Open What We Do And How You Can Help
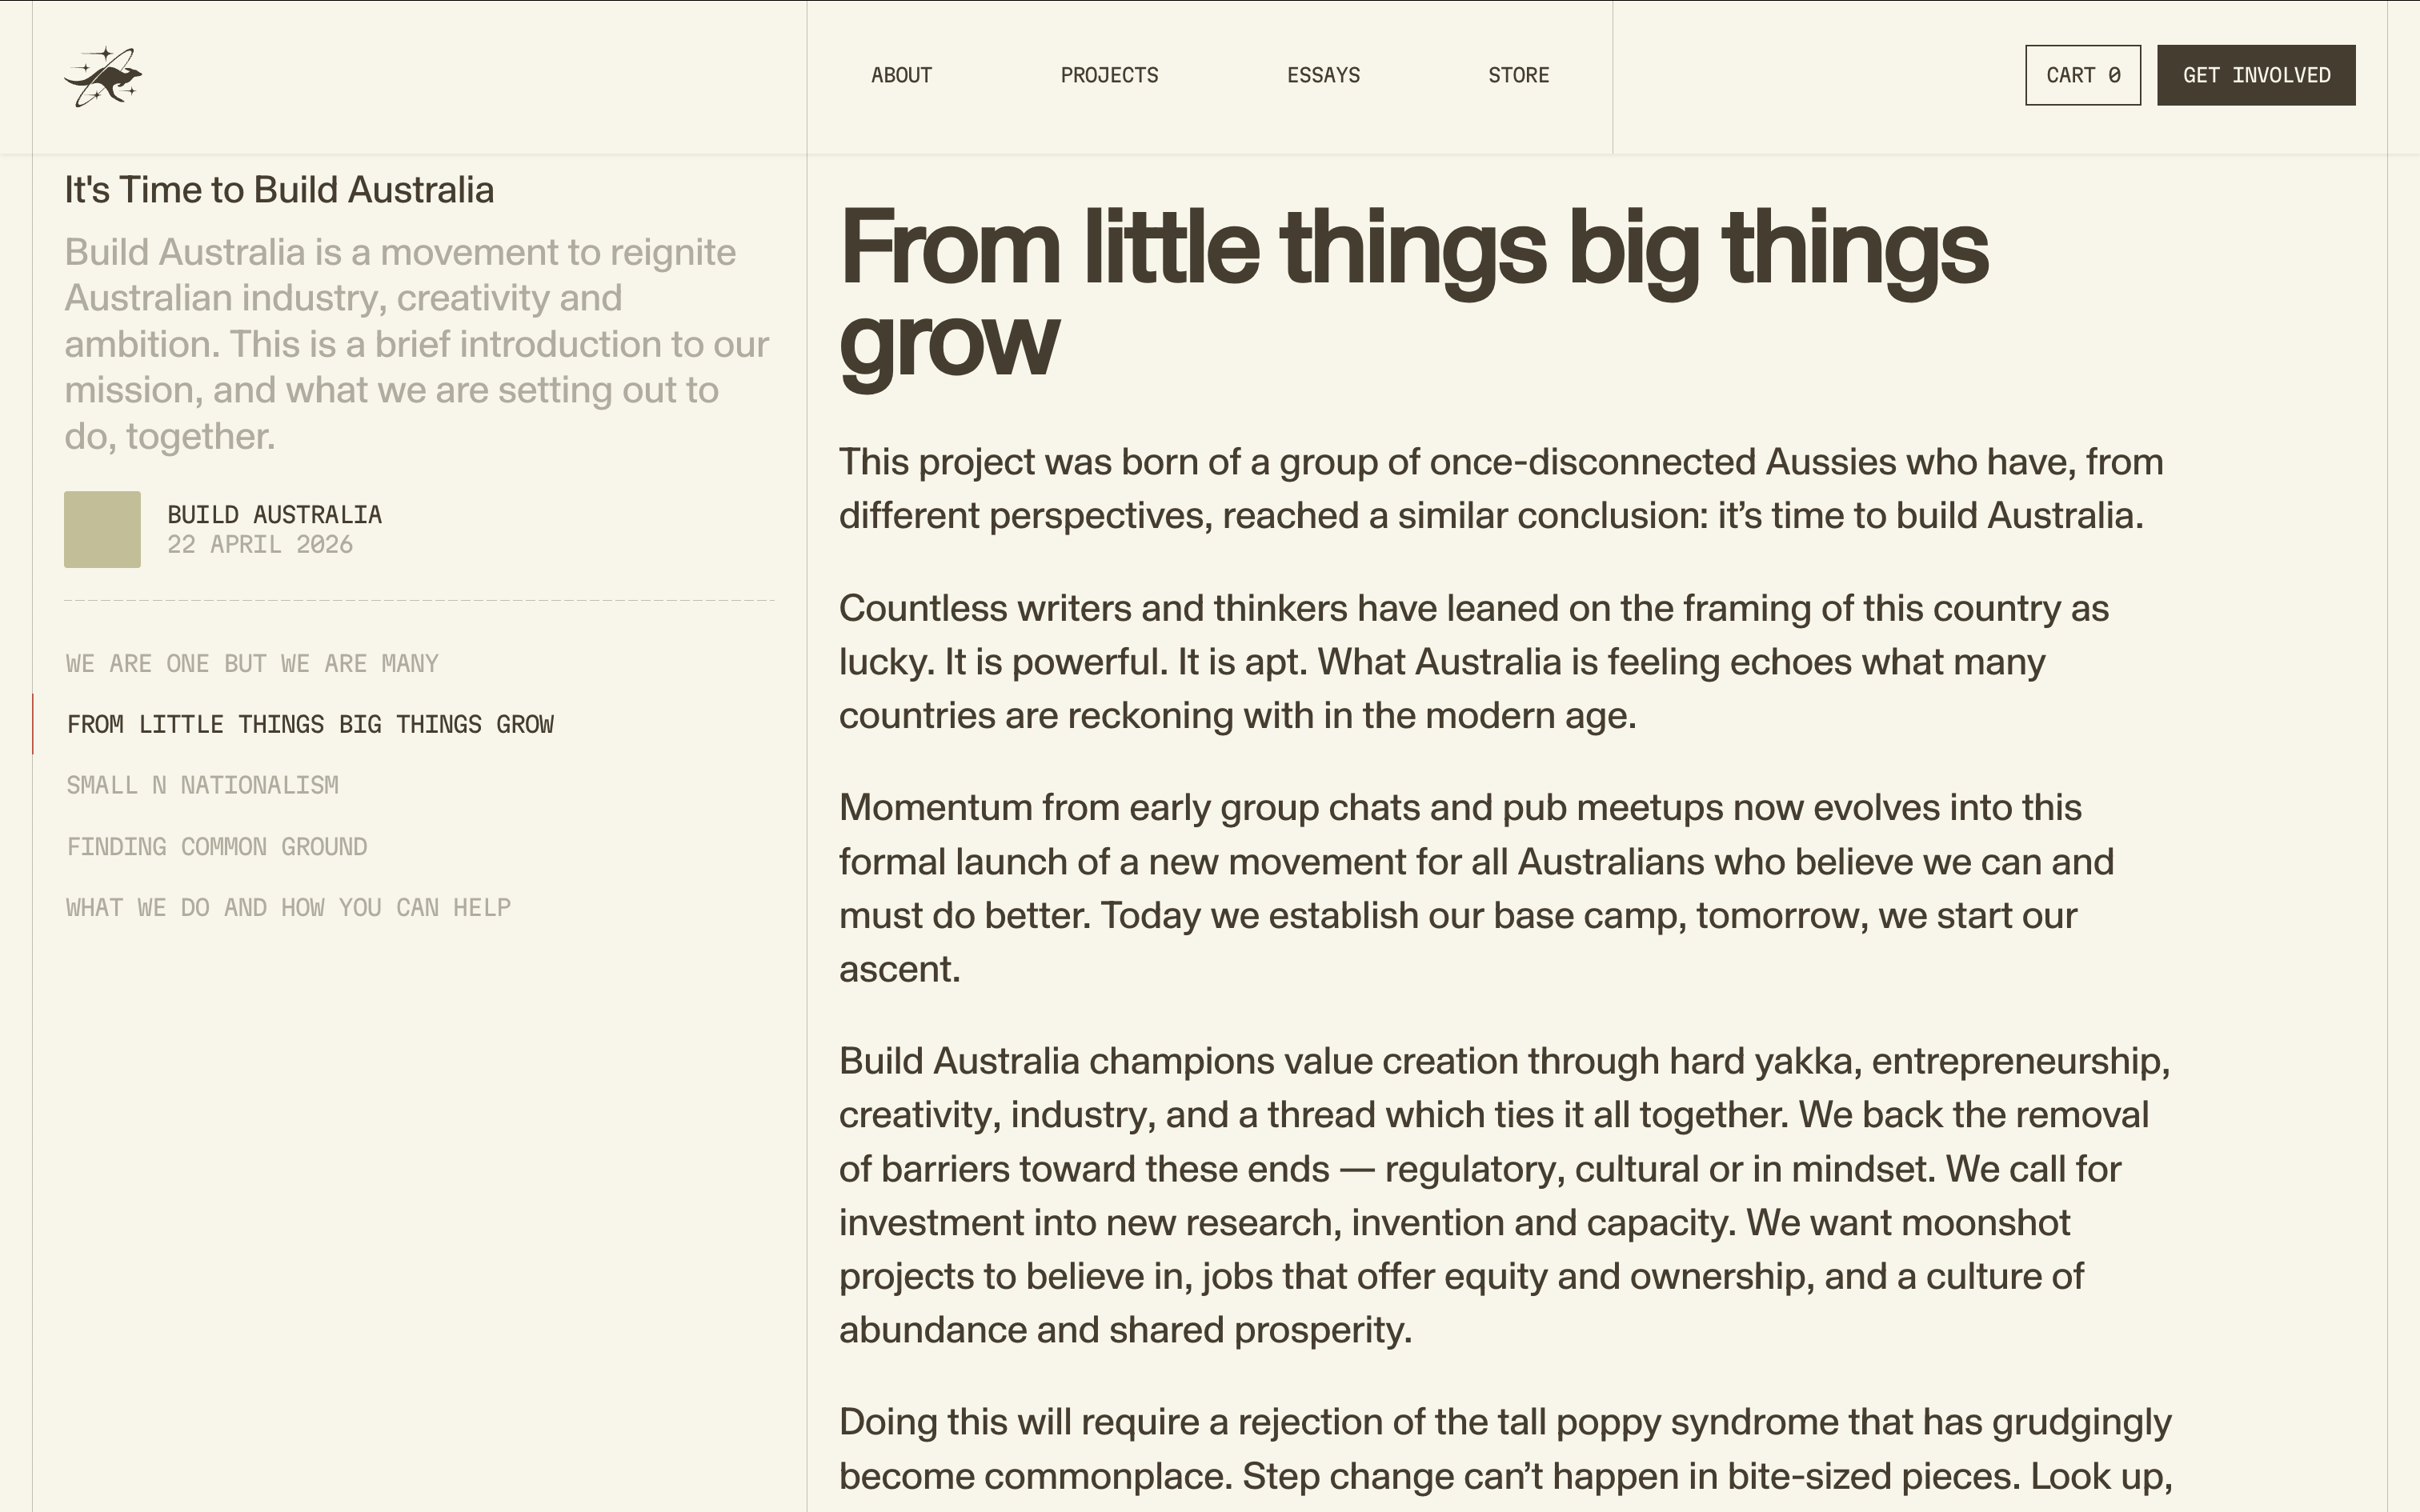The height and width of the screenshot is (1512, 2420). (288, 908)
